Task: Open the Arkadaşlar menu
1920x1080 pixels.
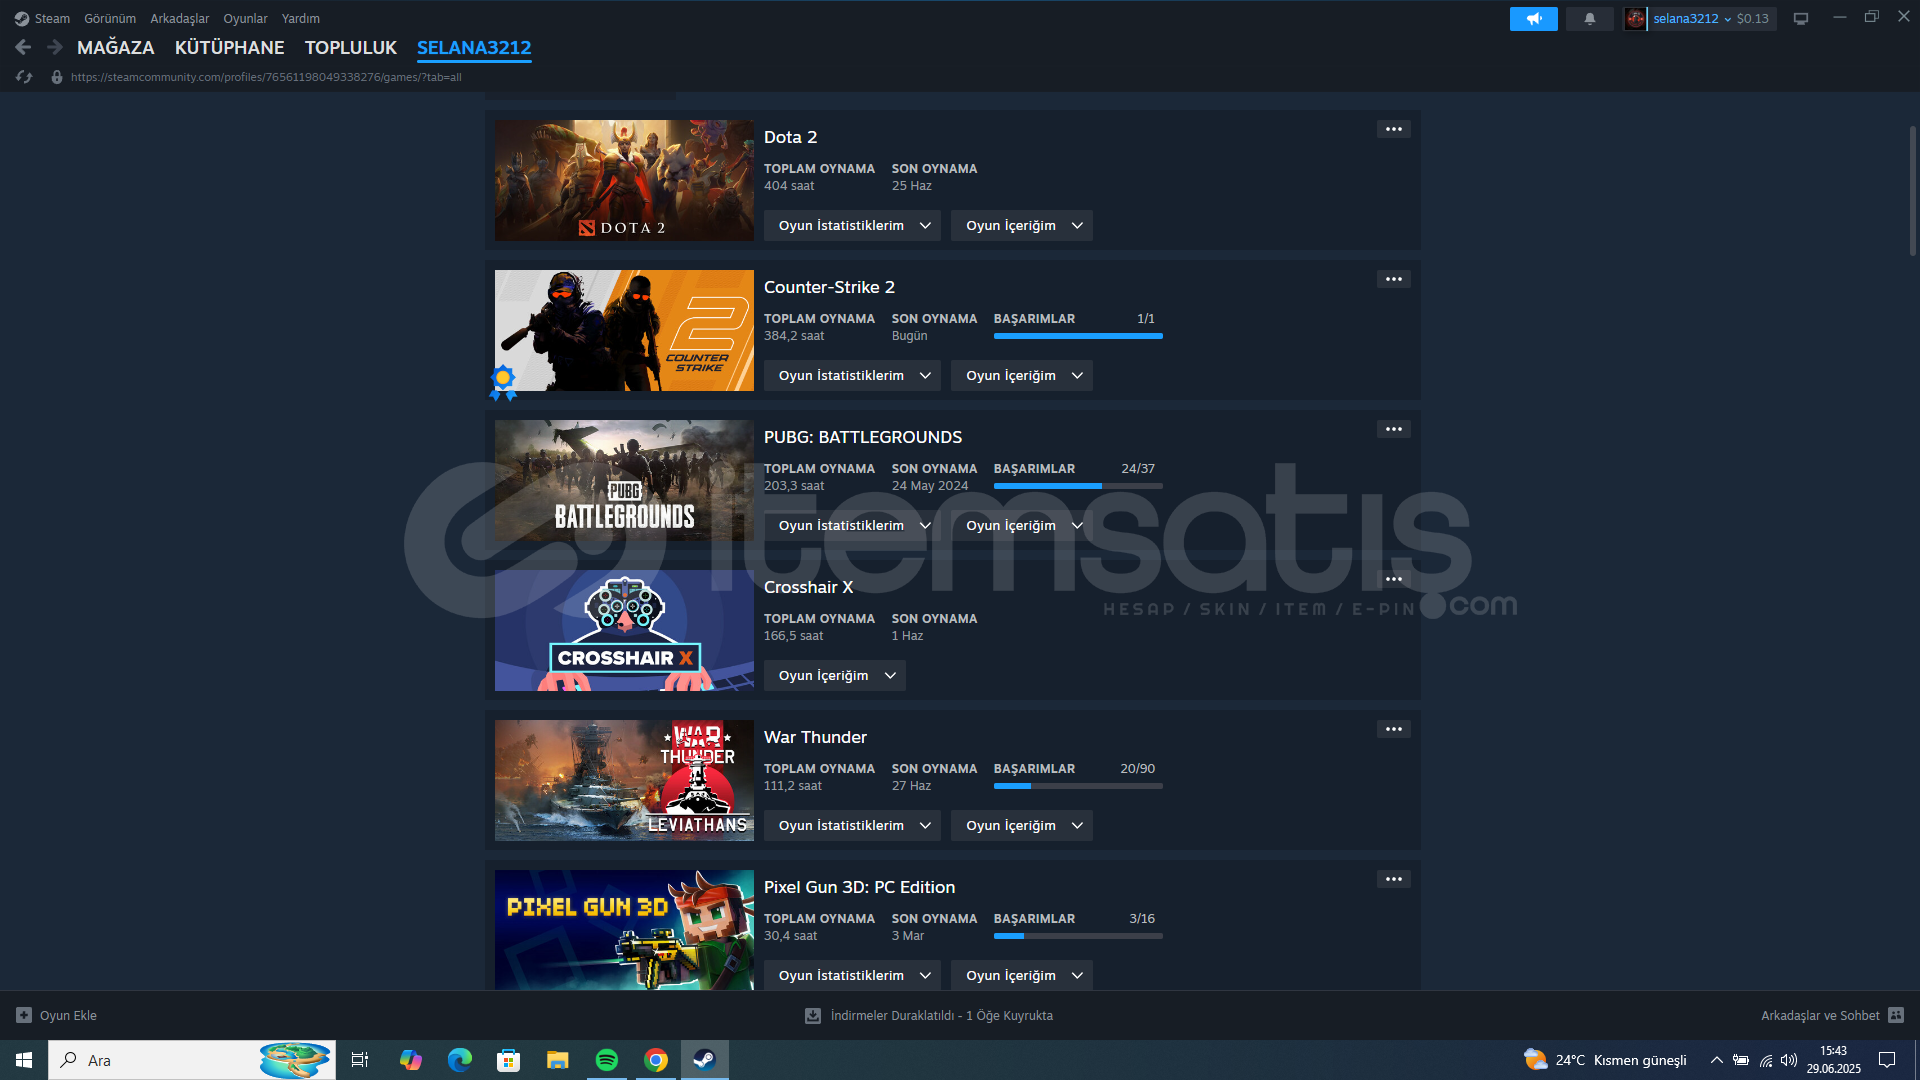Action: click(180, 19)
